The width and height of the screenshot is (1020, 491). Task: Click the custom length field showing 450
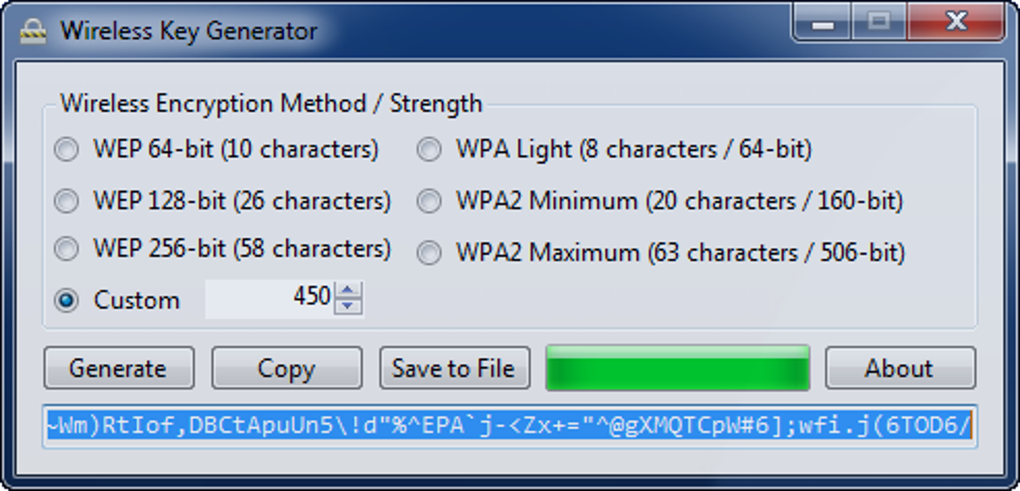[x=270, y=298]
